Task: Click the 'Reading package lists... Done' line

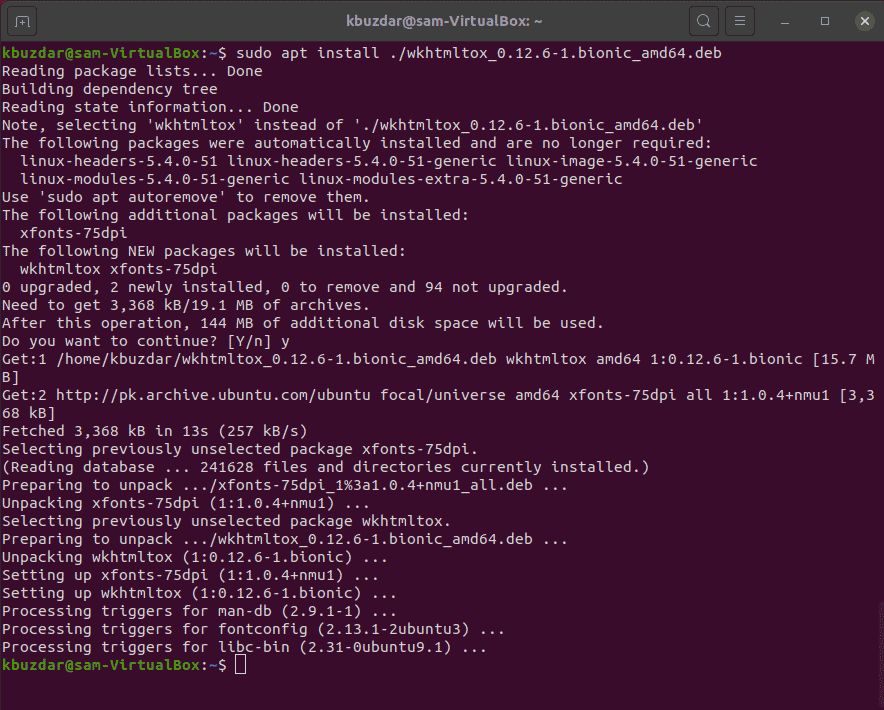Action: (x=132, y=71)
